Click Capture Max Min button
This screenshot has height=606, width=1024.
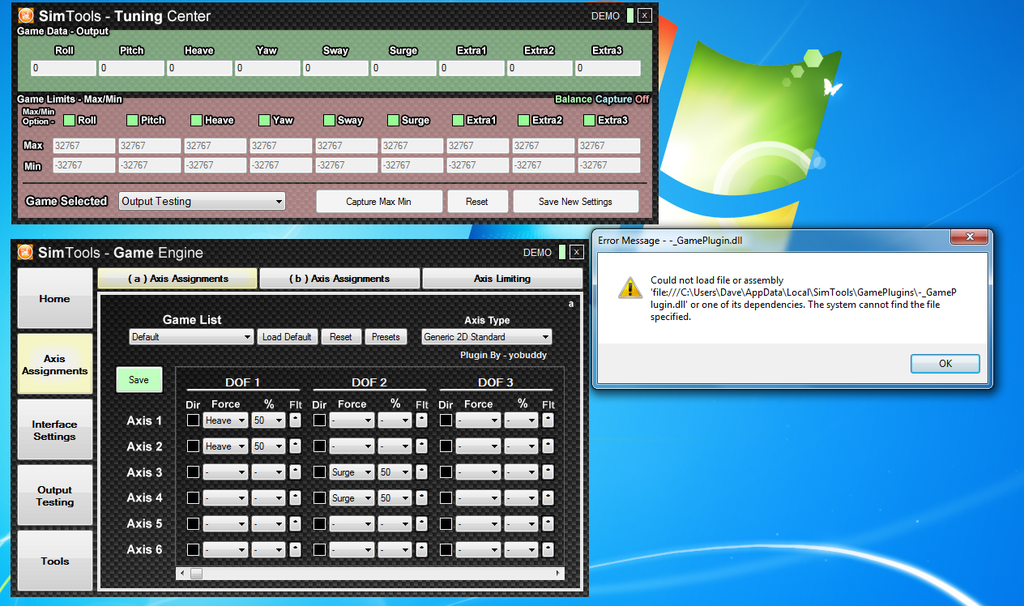point(379,201)
